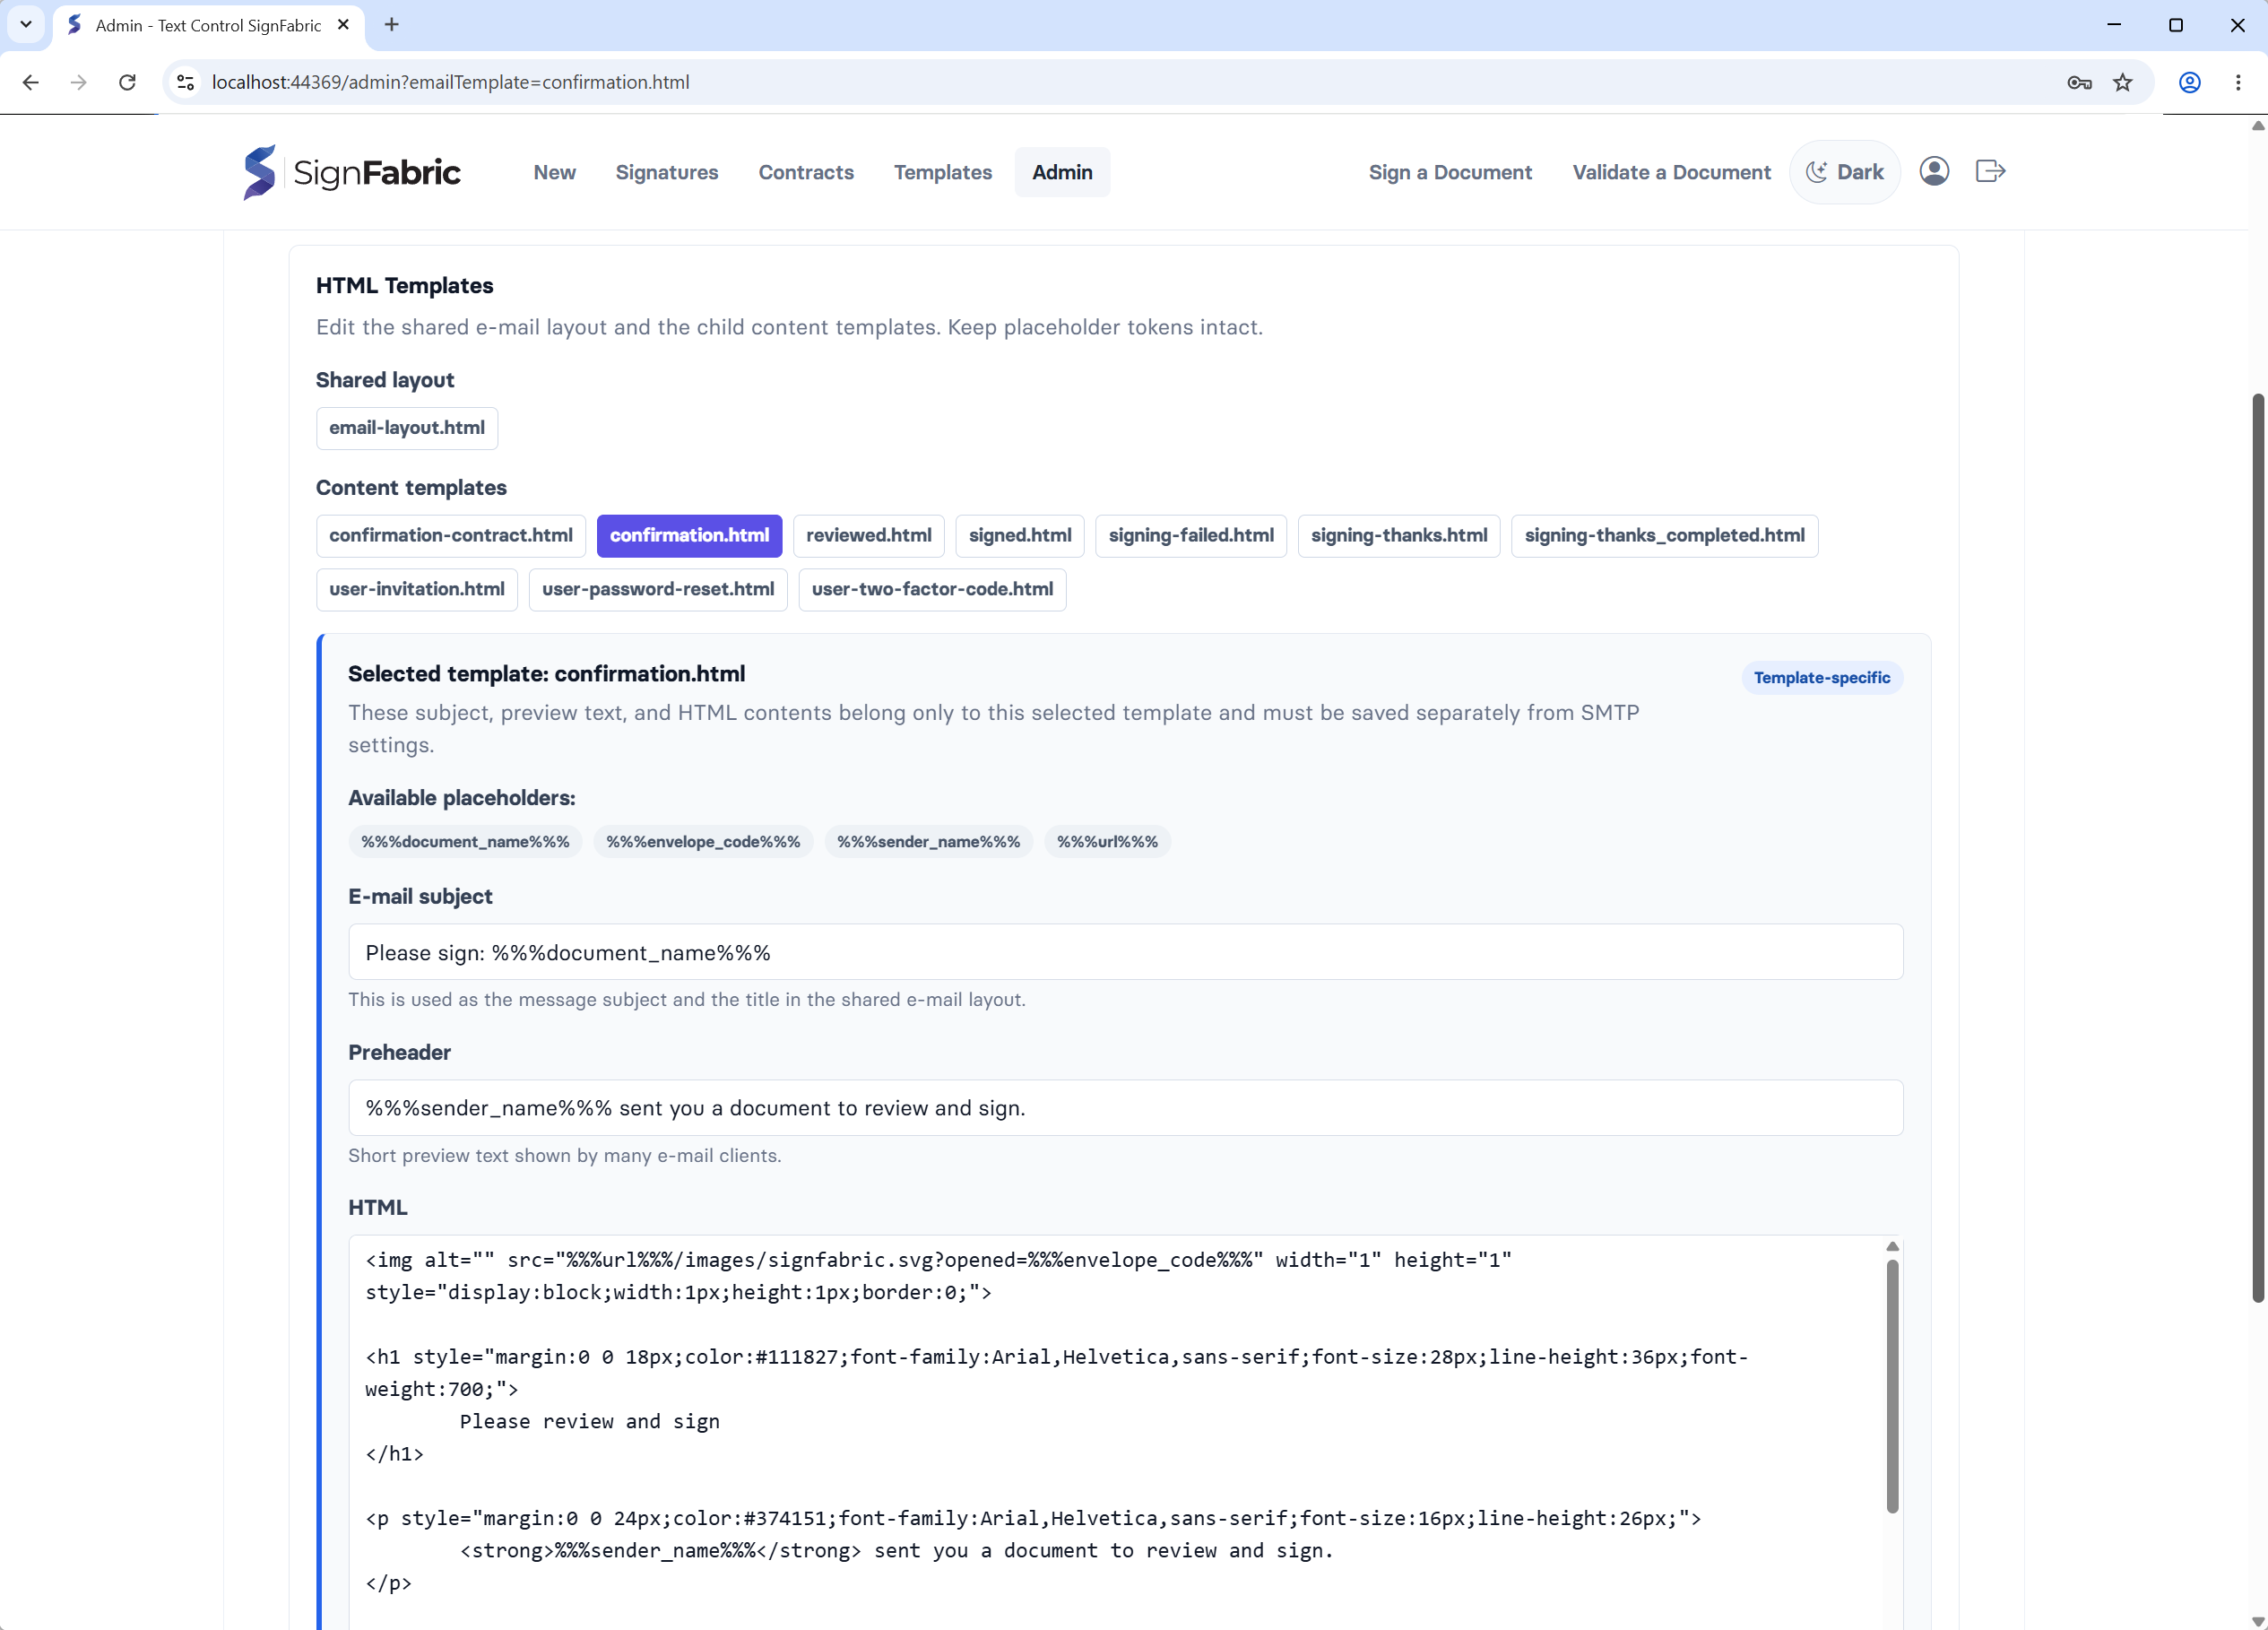Toggle Dark mode button
Screen dimensions: 2268x1630
1845,172
